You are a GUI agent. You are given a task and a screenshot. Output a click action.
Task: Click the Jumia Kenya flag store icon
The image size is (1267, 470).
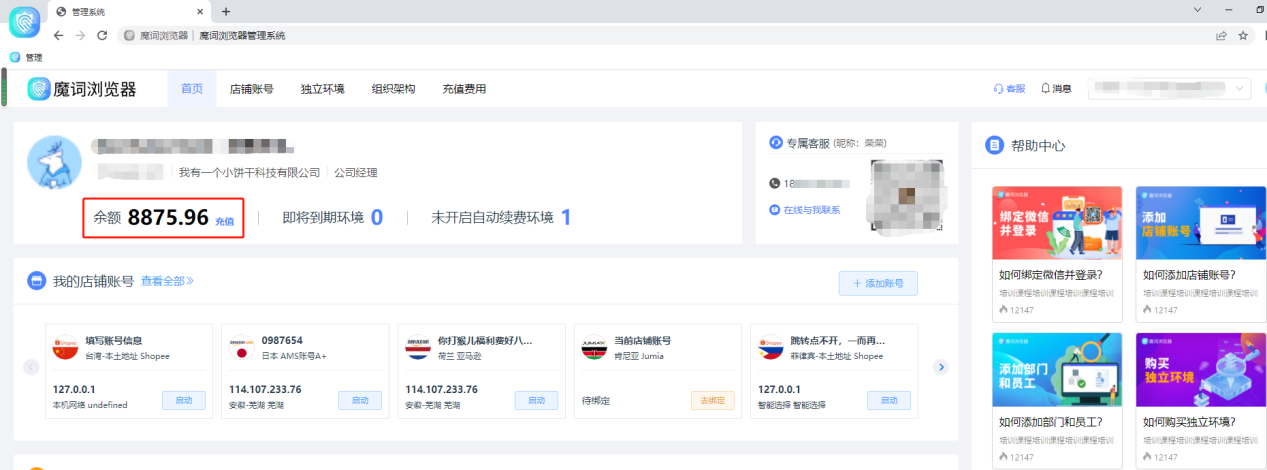click(594, 347)
